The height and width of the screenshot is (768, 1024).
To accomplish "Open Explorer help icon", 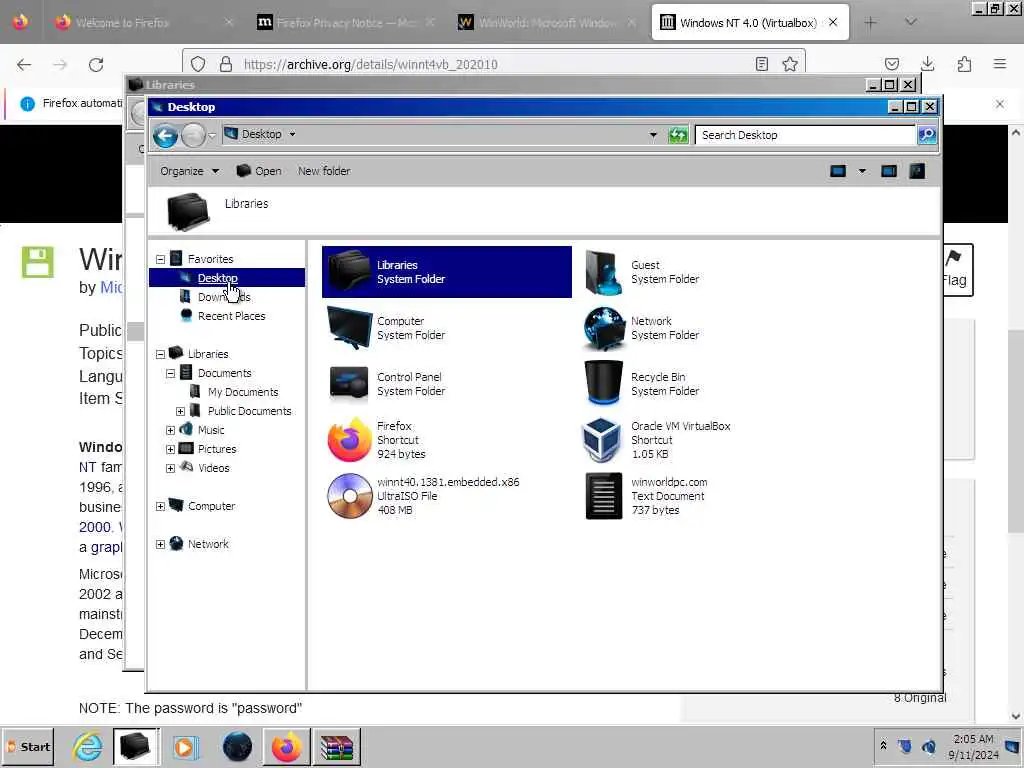I will pos(917,171).
